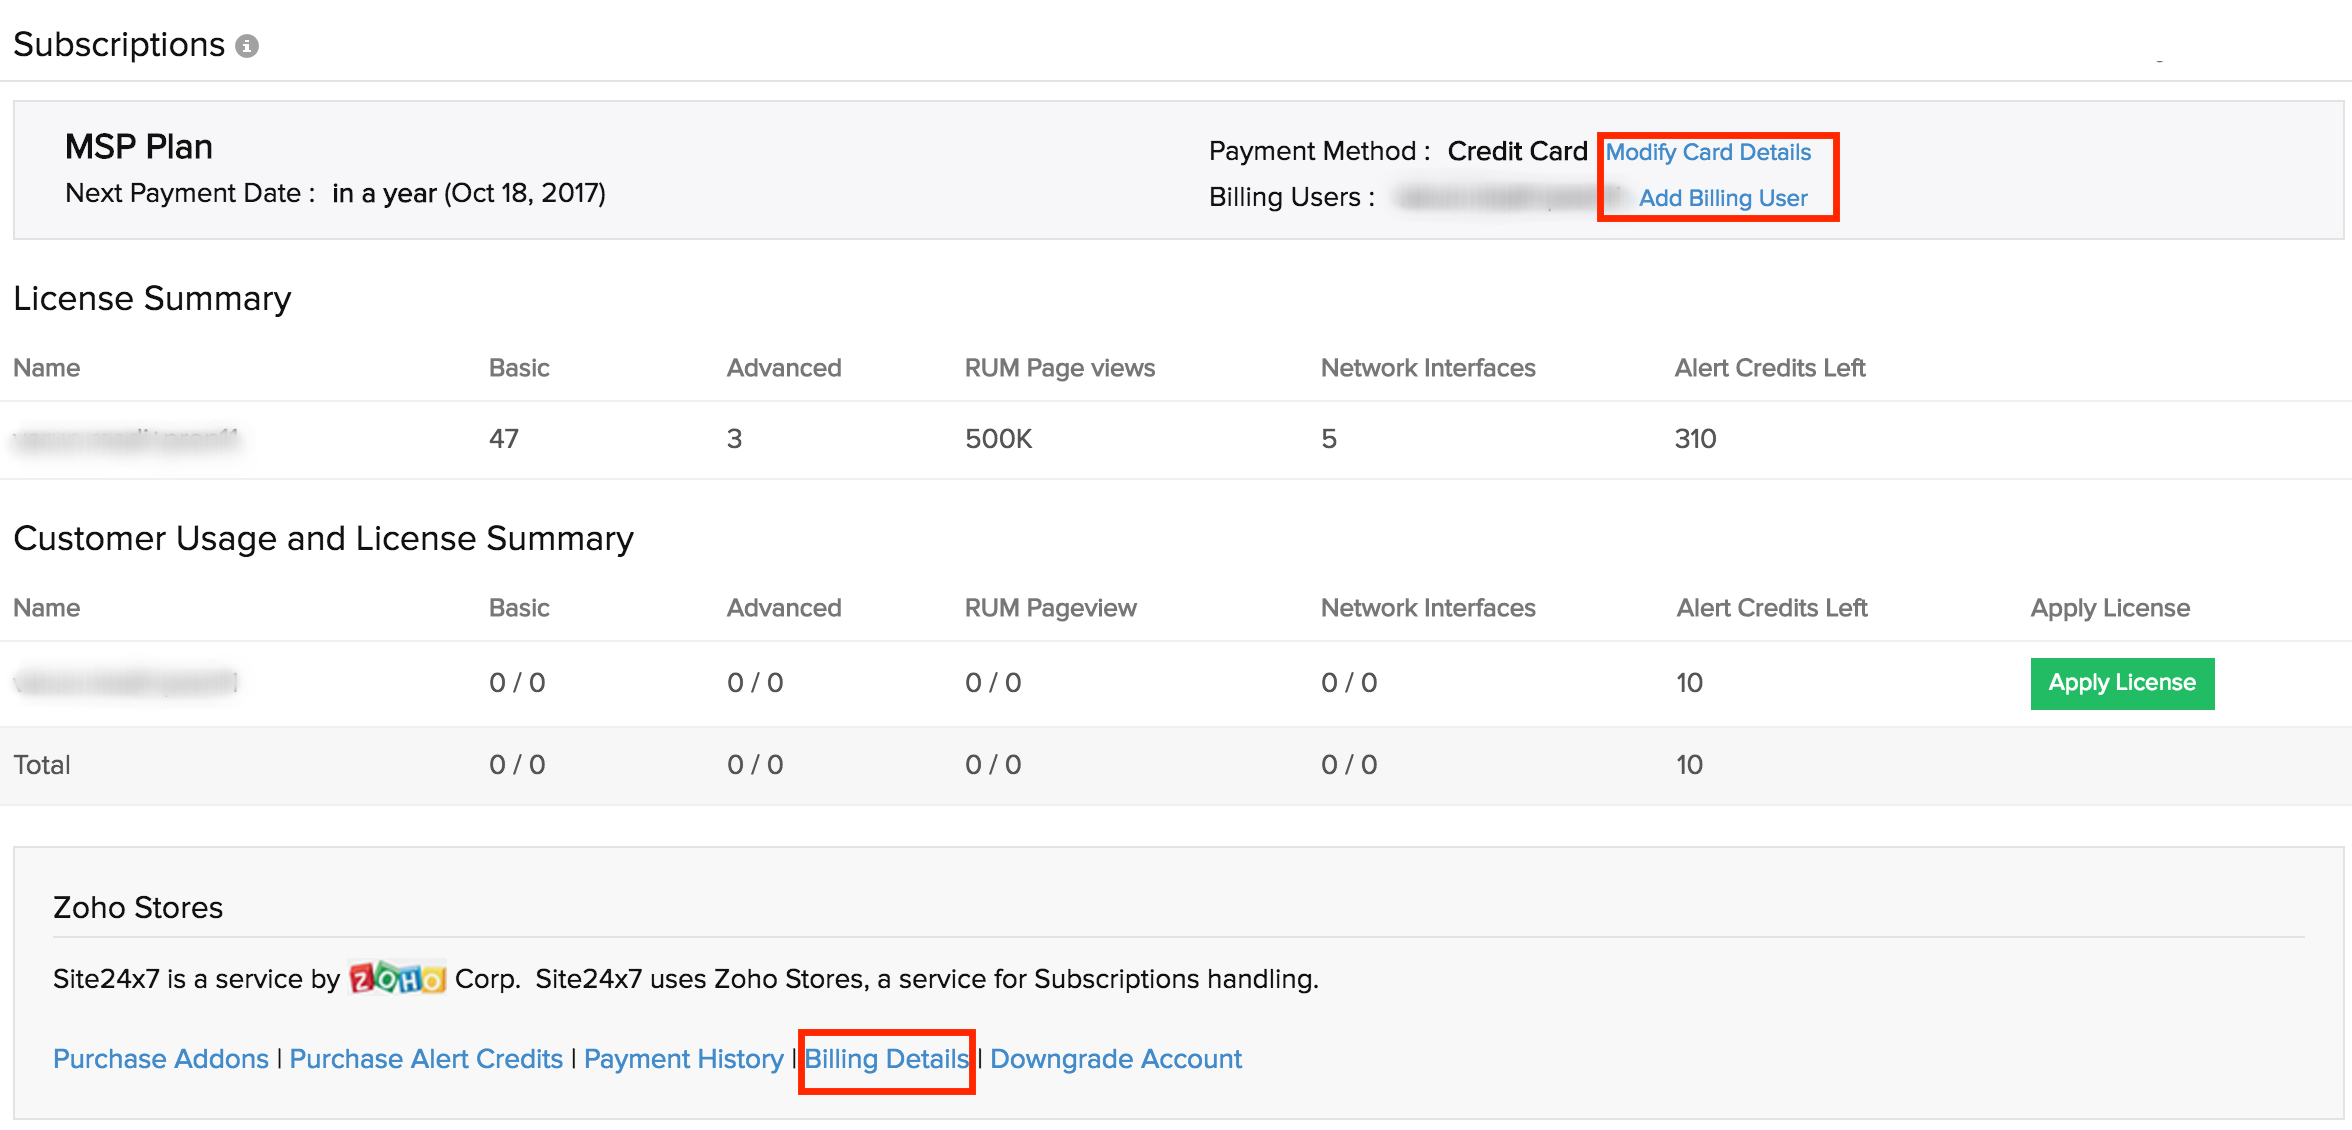Click Downgrade Account
Image resolution: width=2352 pixels, height=1130 pixels.
point(1116,1058)
